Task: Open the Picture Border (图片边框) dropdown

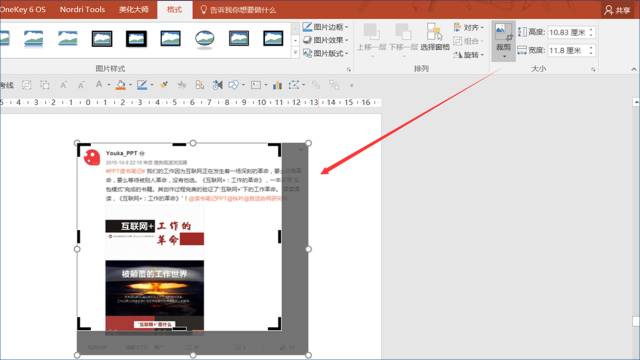Action: point(325,27)
